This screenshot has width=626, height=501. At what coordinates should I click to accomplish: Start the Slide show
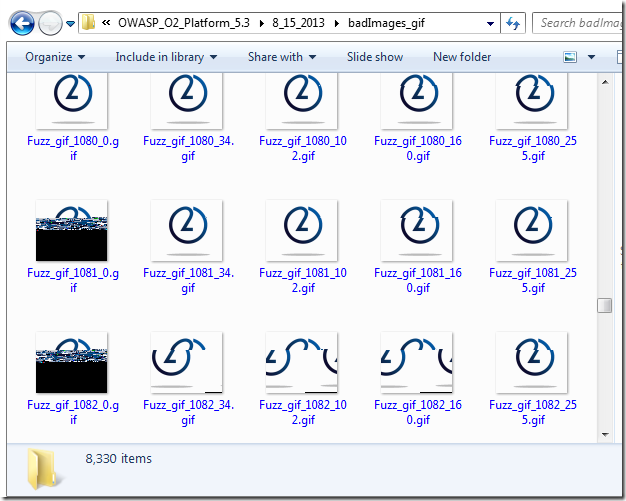(374, 57)
